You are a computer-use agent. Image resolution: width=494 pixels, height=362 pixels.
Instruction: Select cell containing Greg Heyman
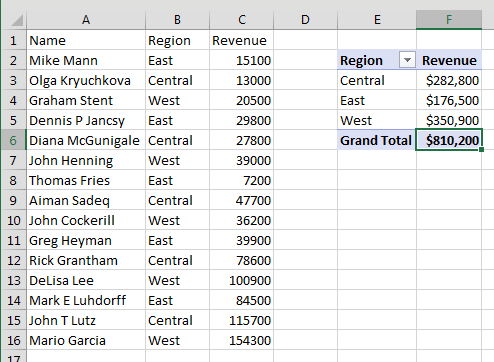pos(86,240)
